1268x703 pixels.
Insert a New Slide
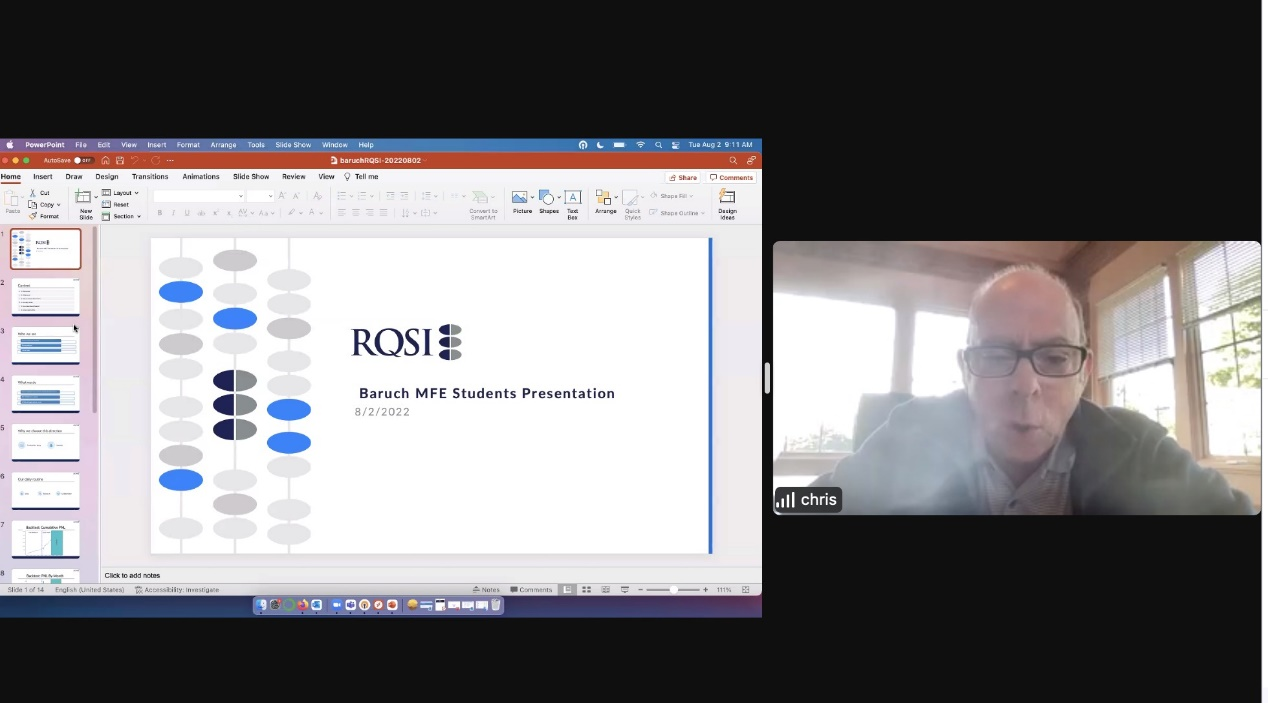tap(85, 203)
